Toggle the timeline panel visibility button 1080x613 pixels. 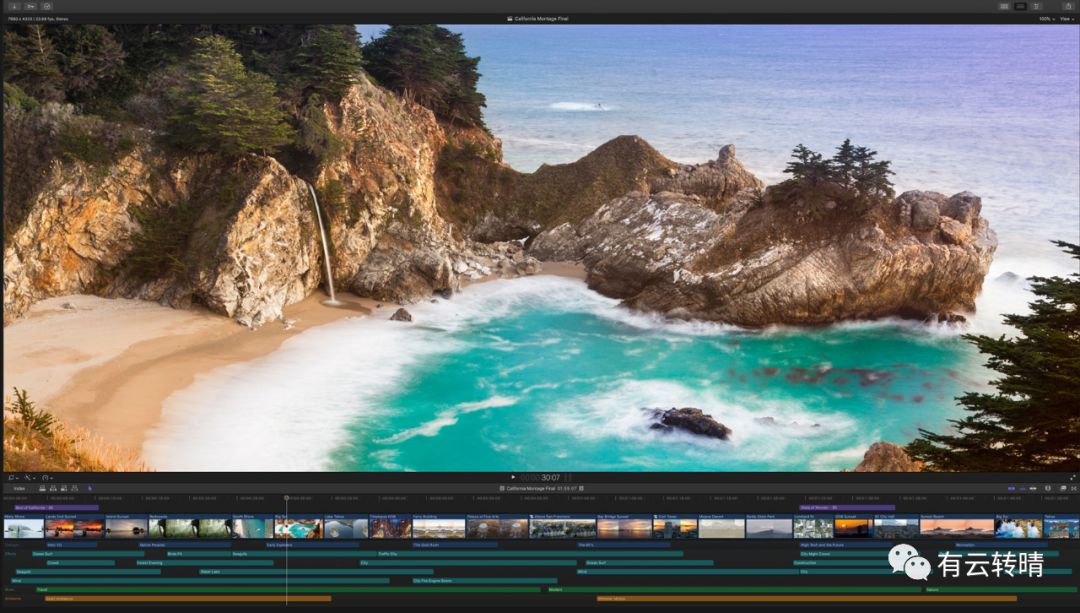[x=1020, y=6]
